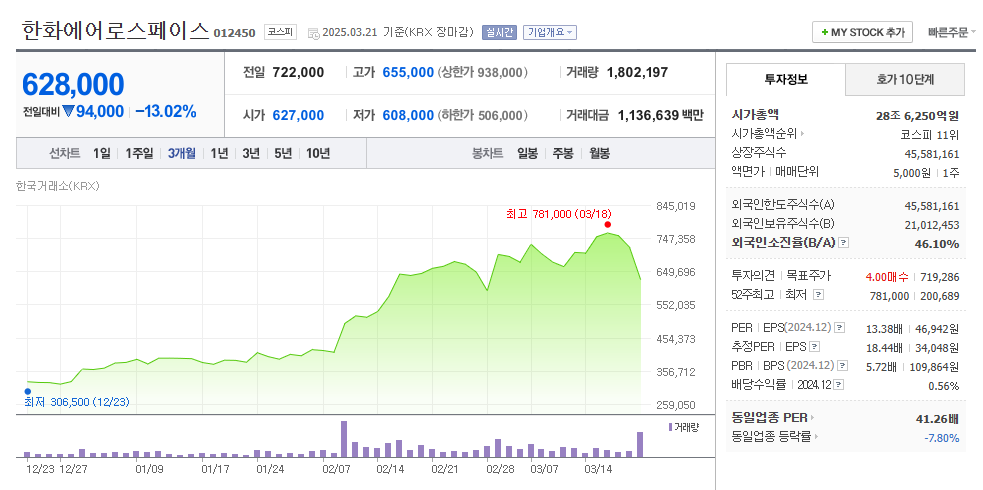
Task: Show the 월봉 candlestick chart
Action: pyautogui.click(x=599, y=153)
